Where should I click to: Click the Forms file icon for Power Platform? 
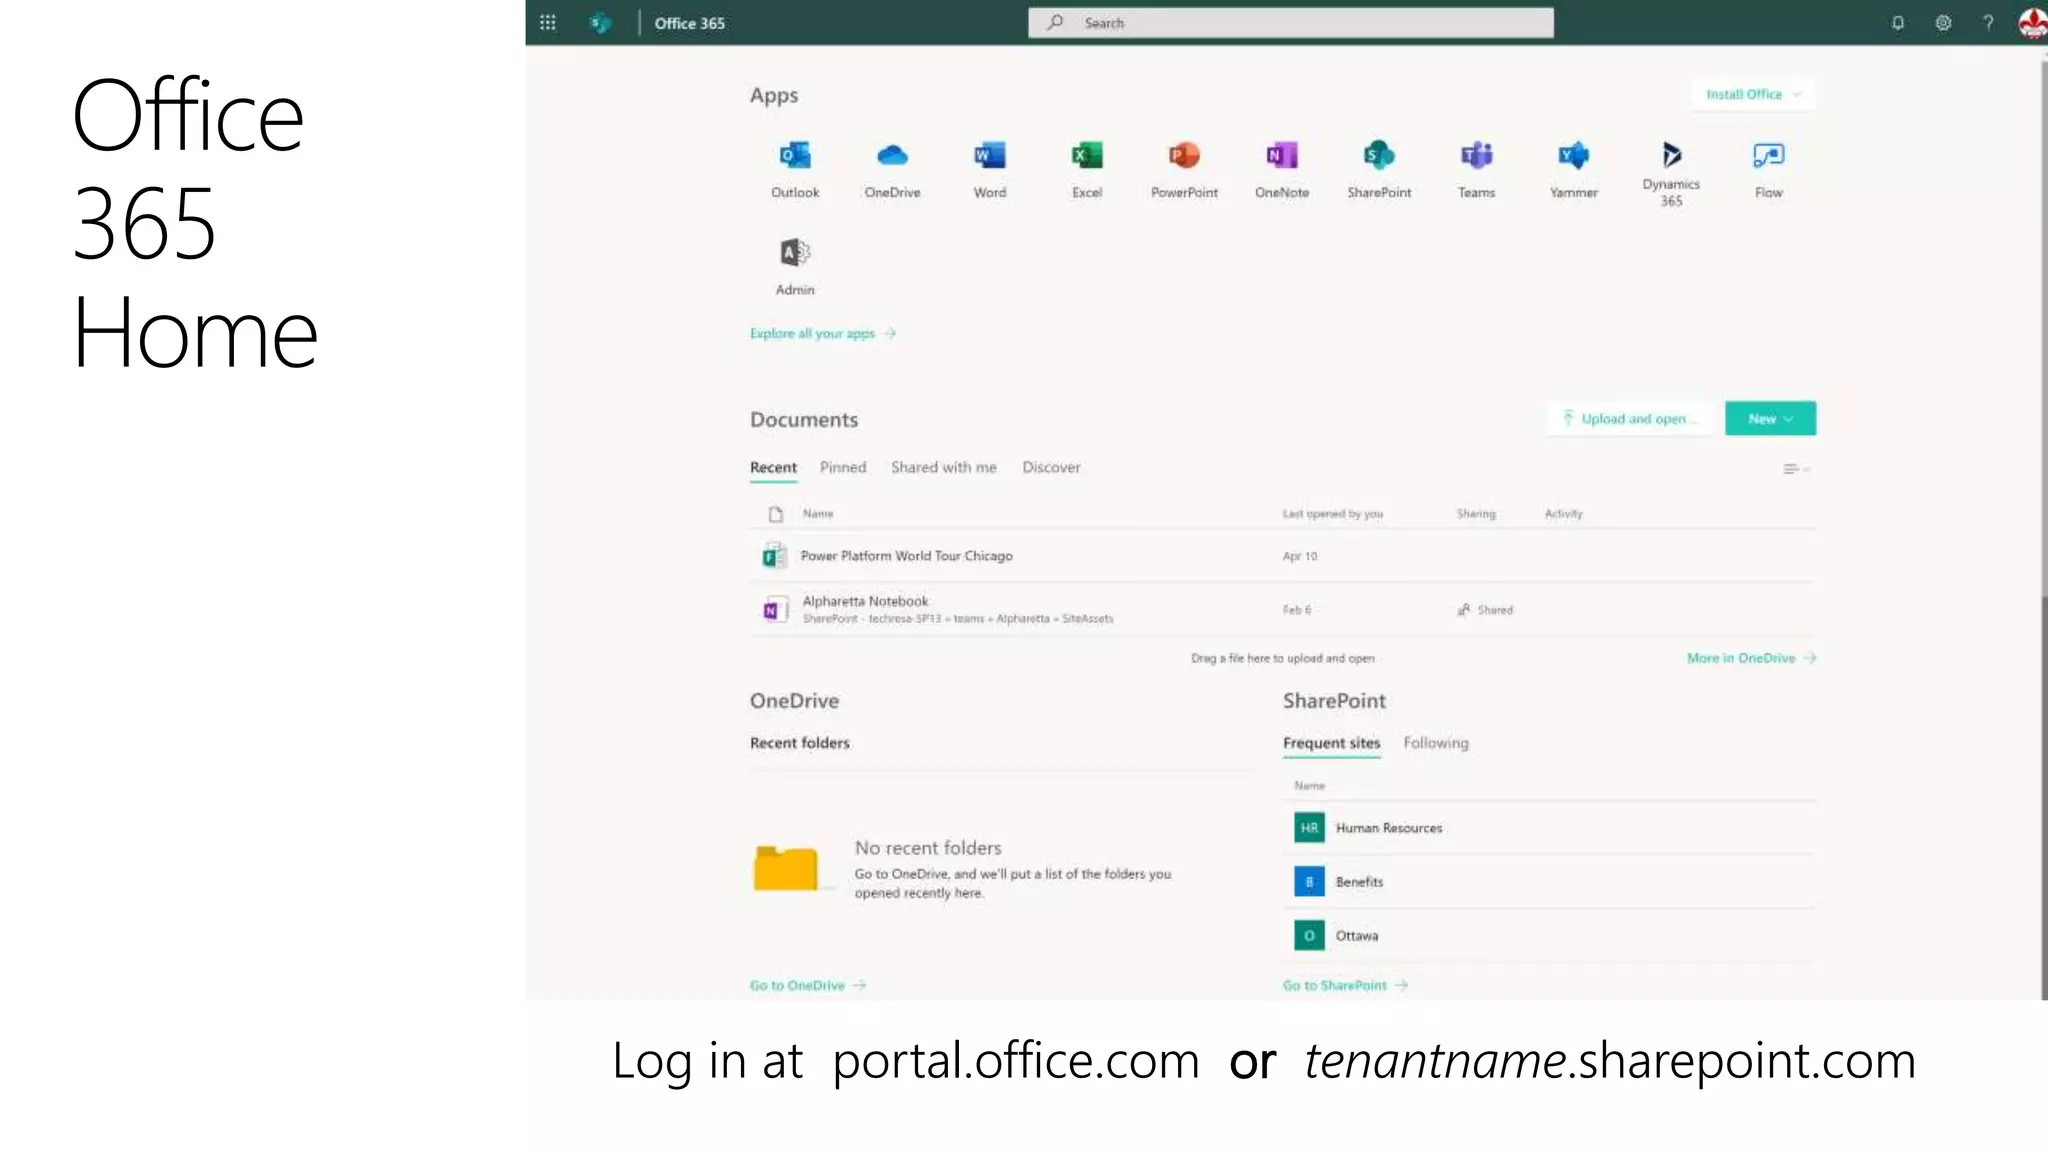pos(774,556)
